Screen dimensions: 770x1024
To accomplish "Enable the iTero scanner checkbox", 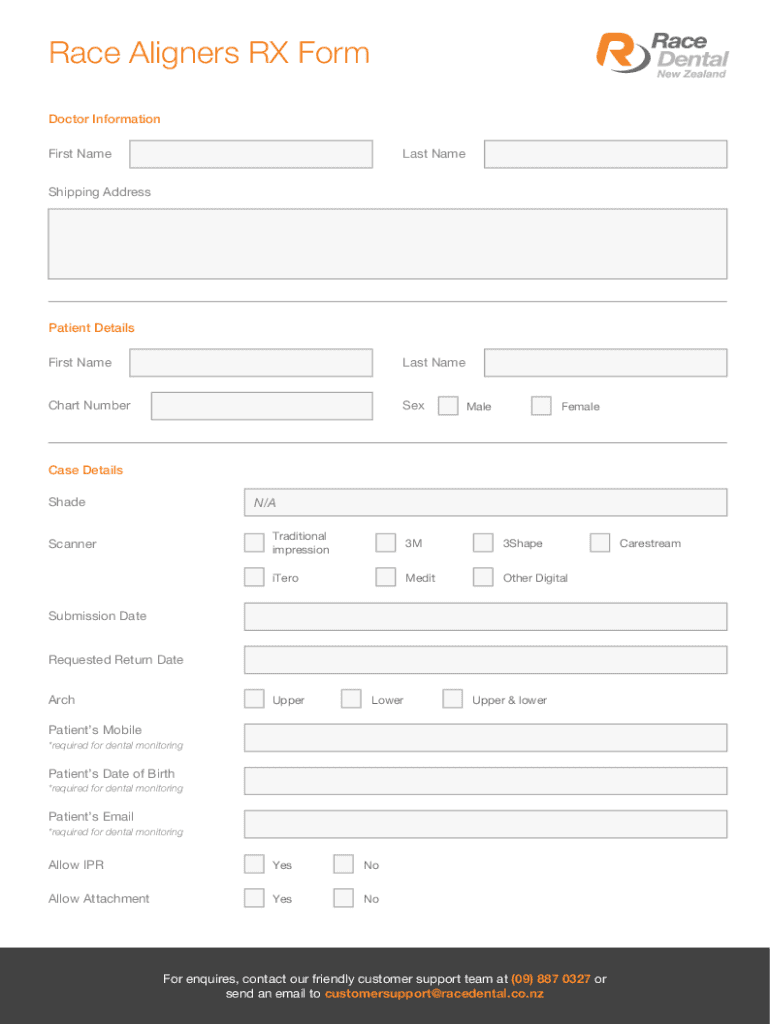I will (x=255, y=577).
